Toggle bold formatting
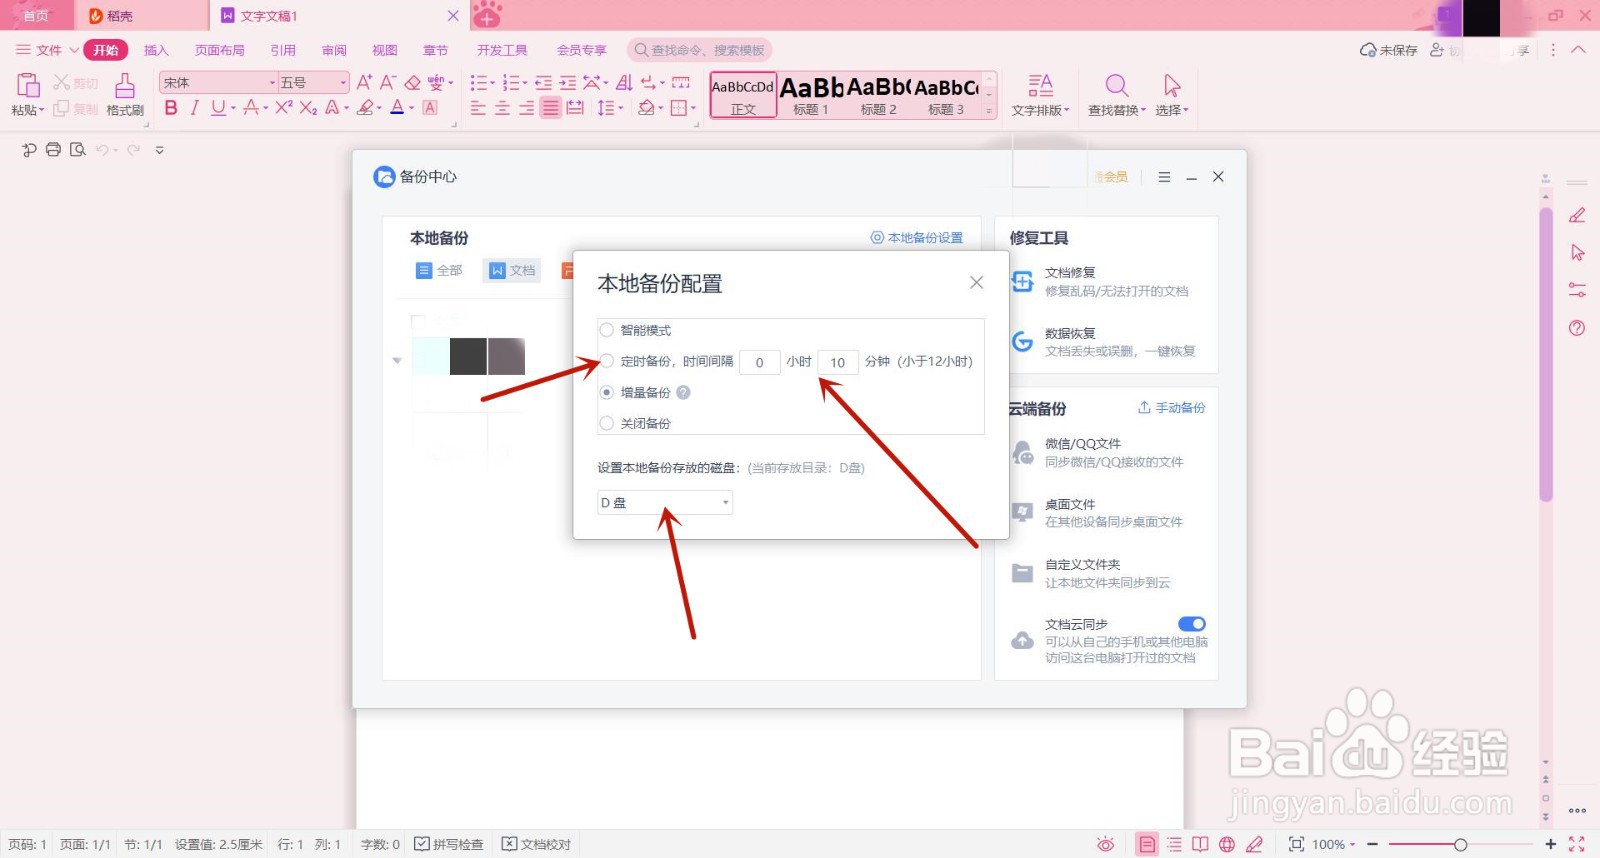 [171, 108]
